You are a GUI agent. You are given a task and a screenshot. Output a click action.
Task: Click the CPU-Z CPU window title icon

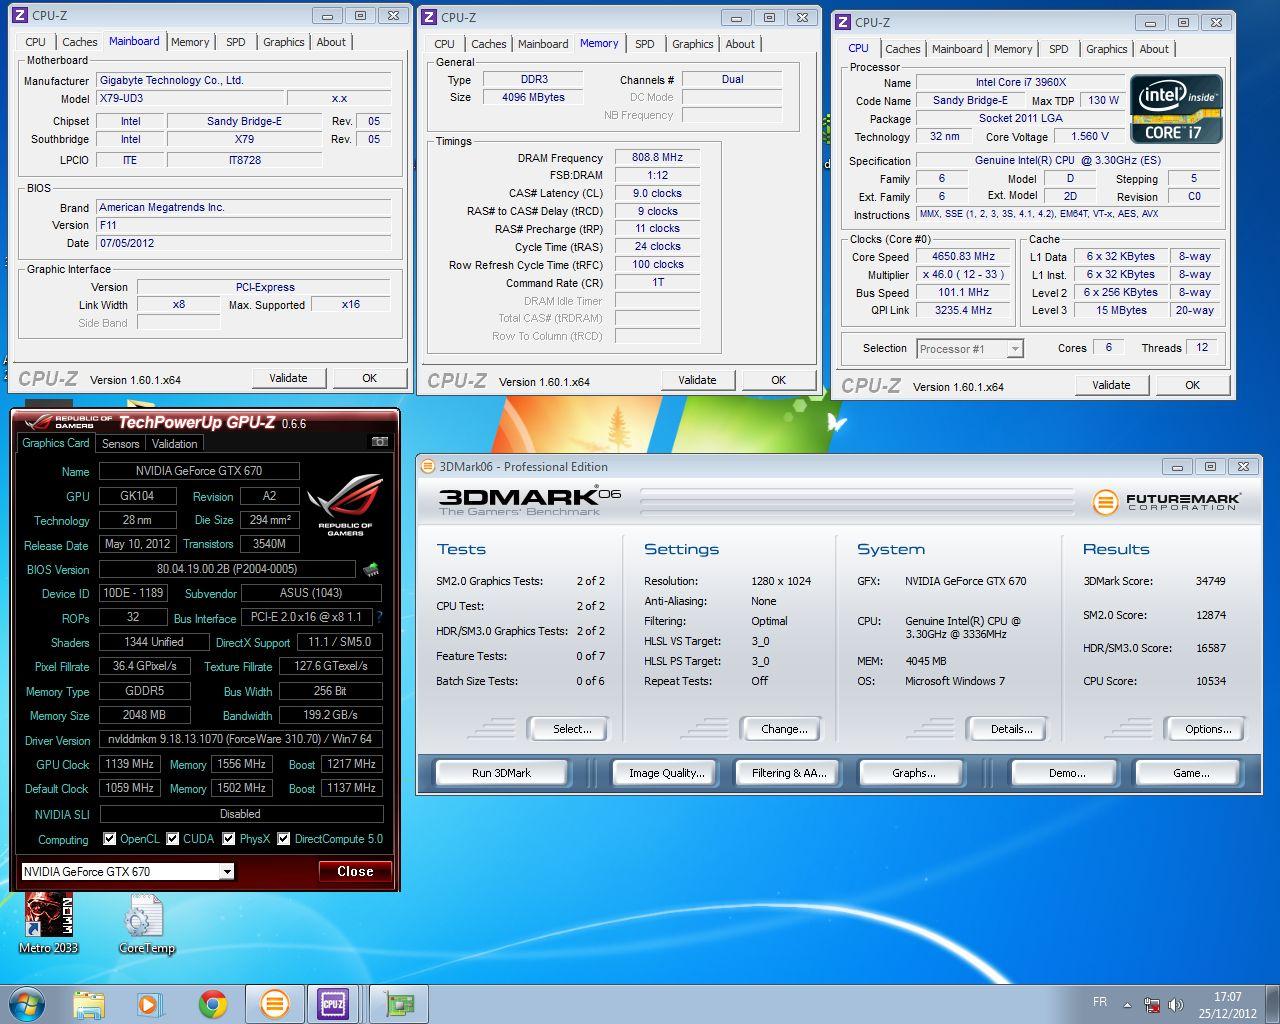pyautogui.click(x=843, y=22)
